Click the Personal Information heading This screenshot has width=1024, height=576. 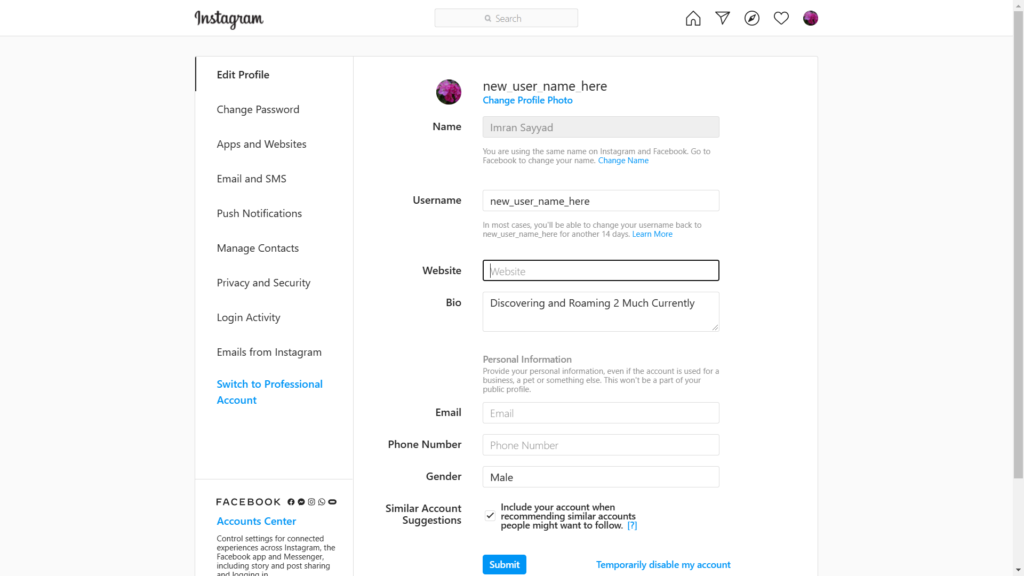pos(527,359)
